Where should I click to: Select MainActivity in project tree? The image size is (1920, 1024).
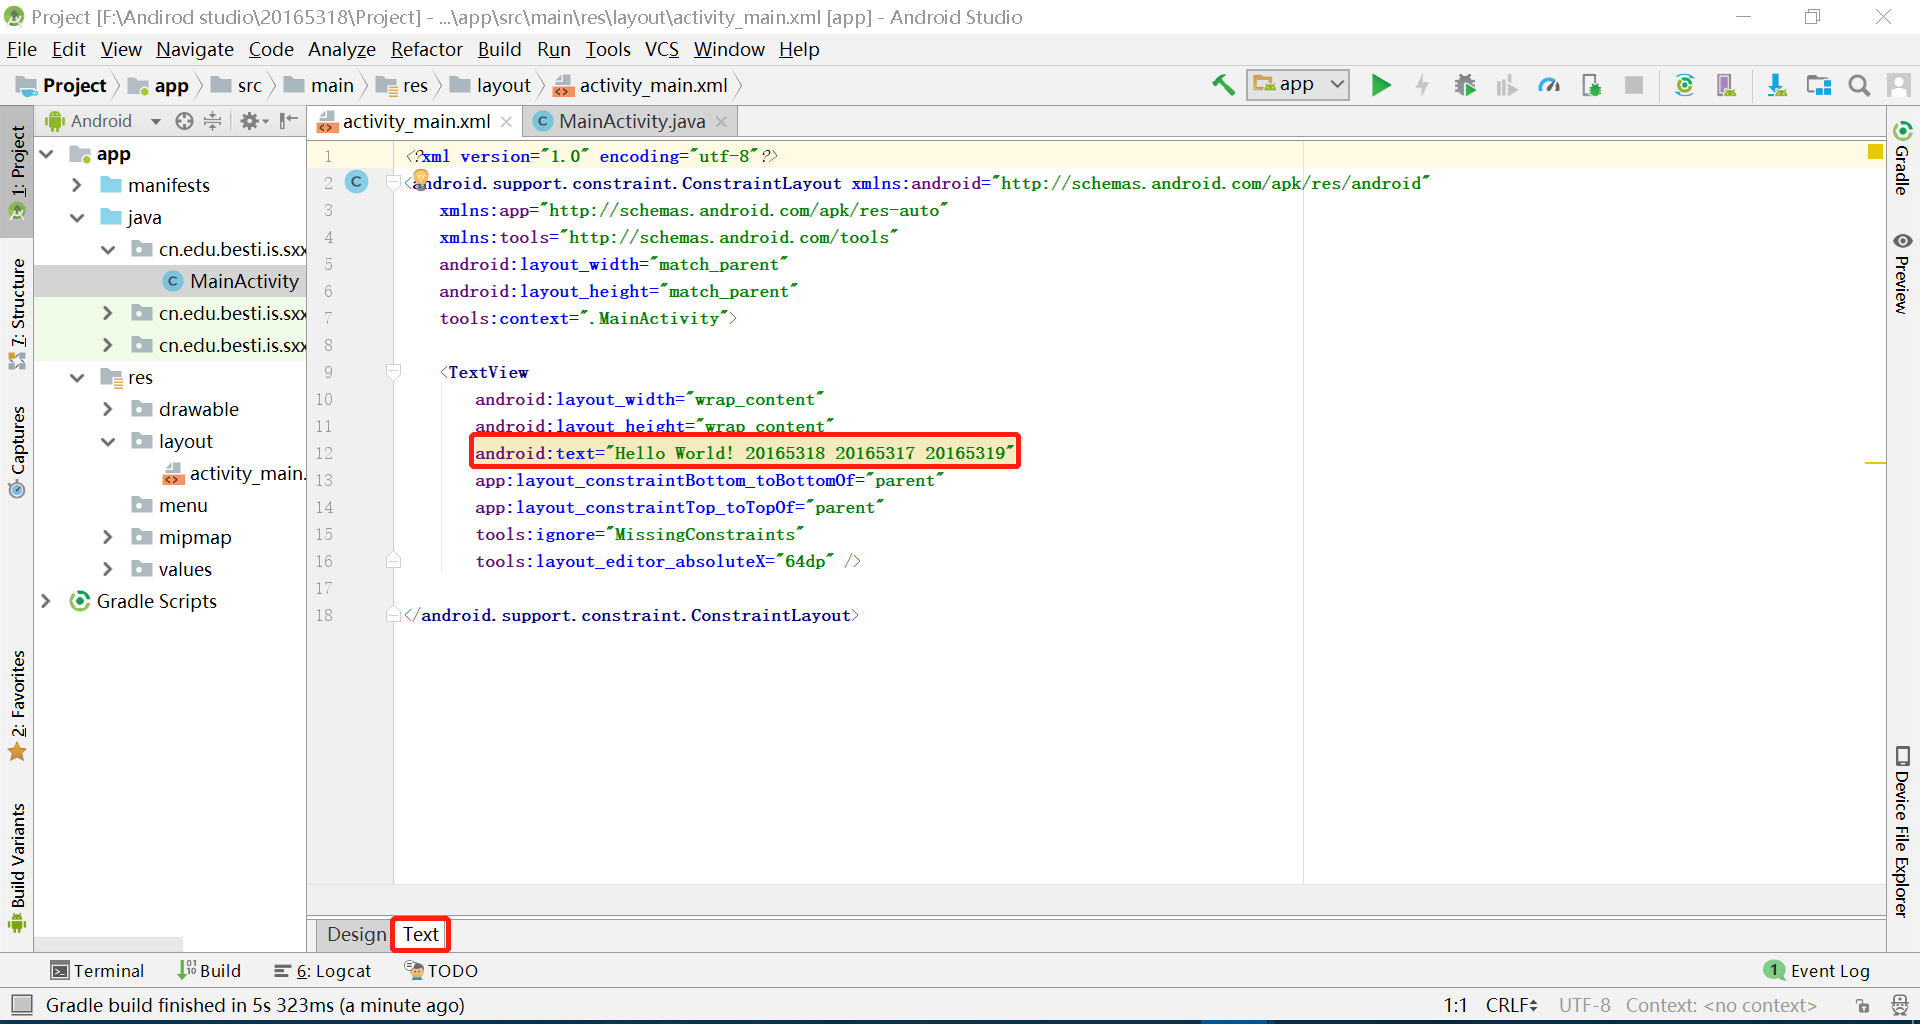click(244, 281)
